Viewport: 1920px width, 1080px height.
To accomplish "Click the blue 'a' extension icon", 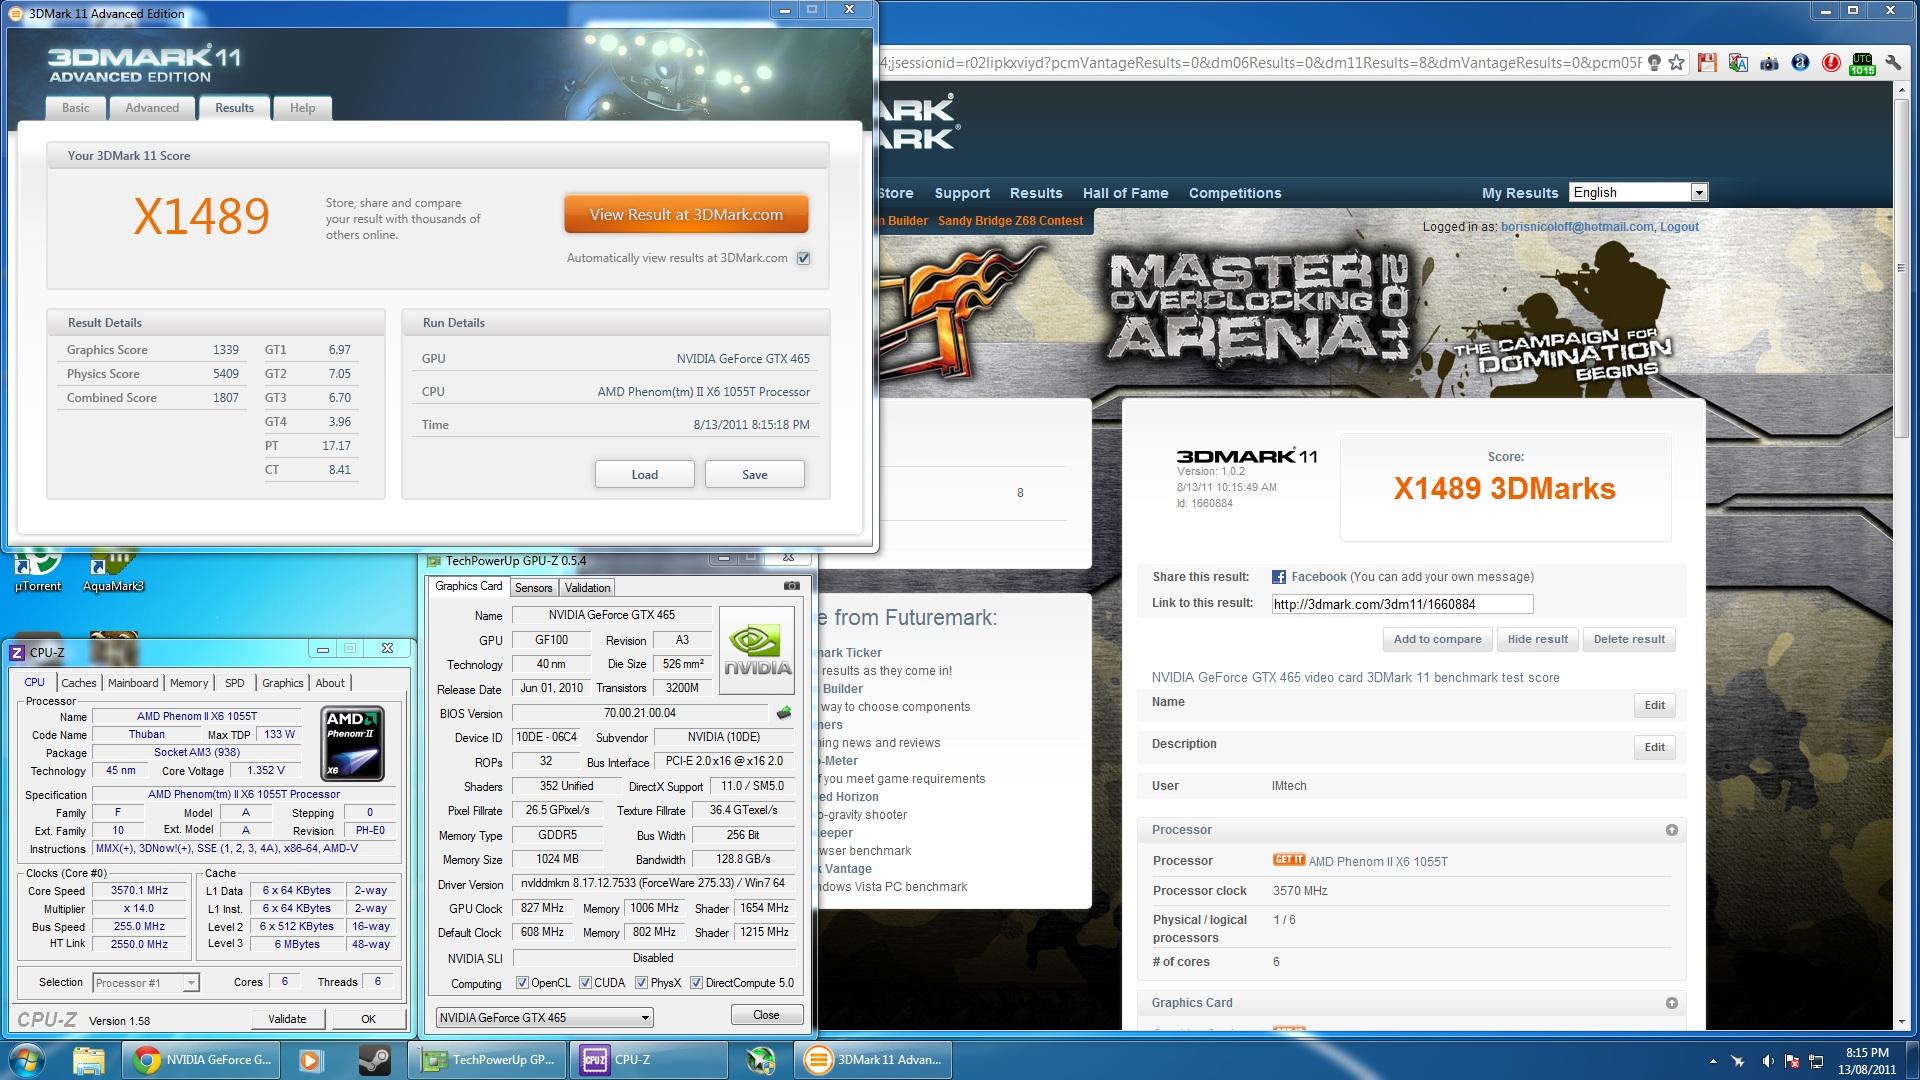I will [1800, 63].
